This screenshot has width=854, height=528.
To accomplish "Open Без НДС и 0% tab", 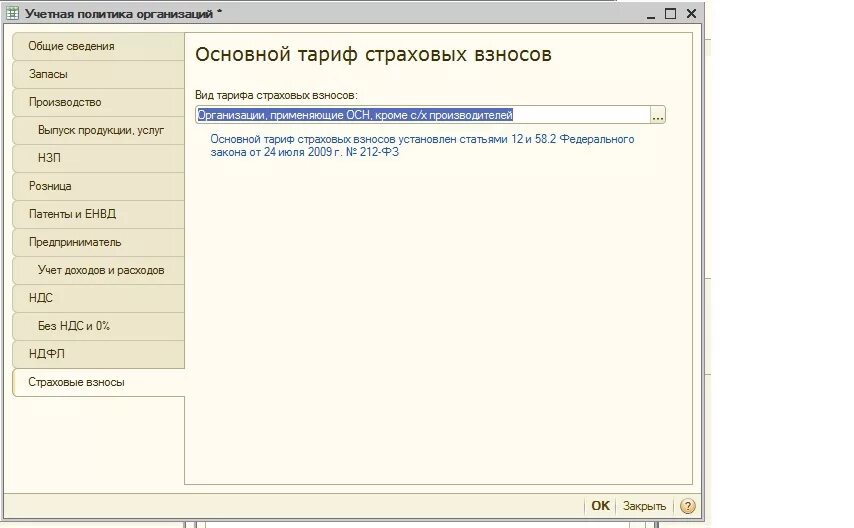I will point(99,326).
